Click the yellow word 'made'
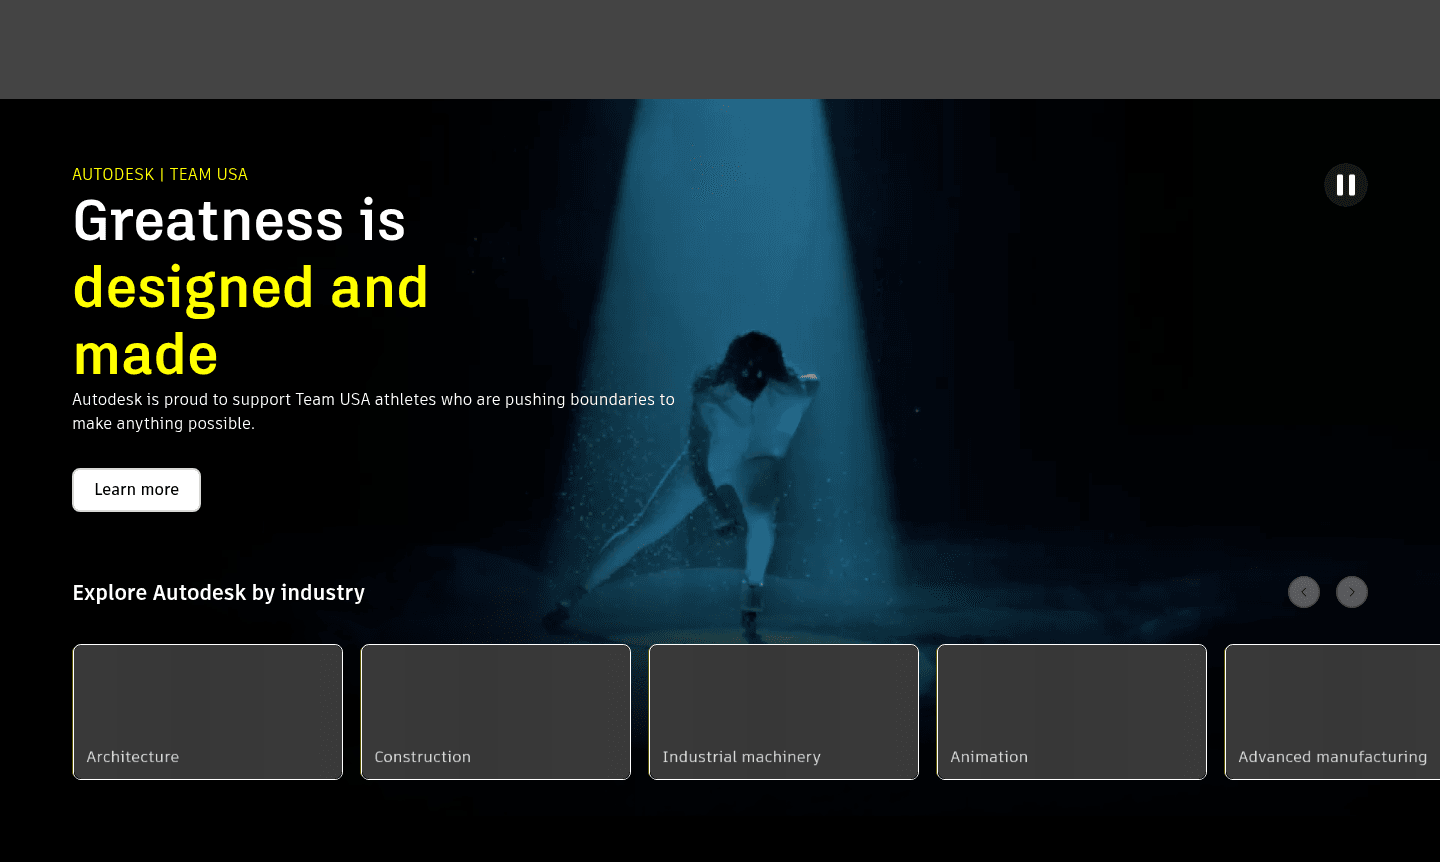 click(x=146, y=355)
